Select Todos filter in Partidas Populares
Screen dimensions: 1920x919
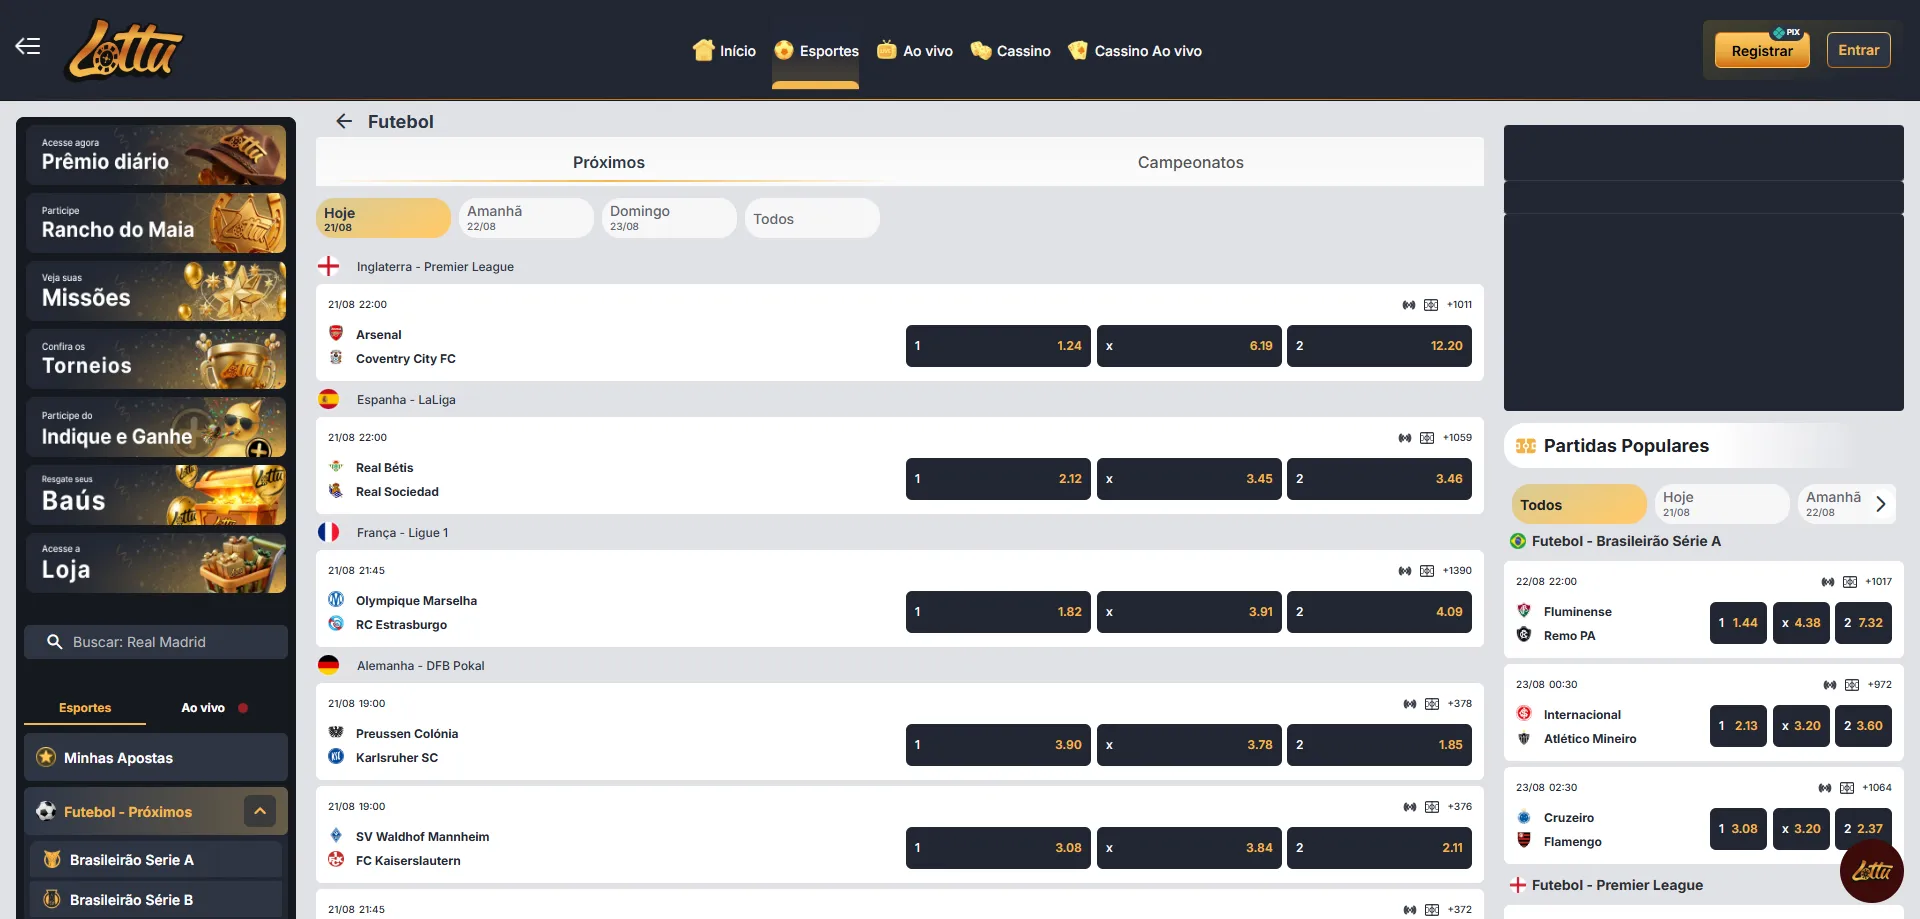(1579, 504)
